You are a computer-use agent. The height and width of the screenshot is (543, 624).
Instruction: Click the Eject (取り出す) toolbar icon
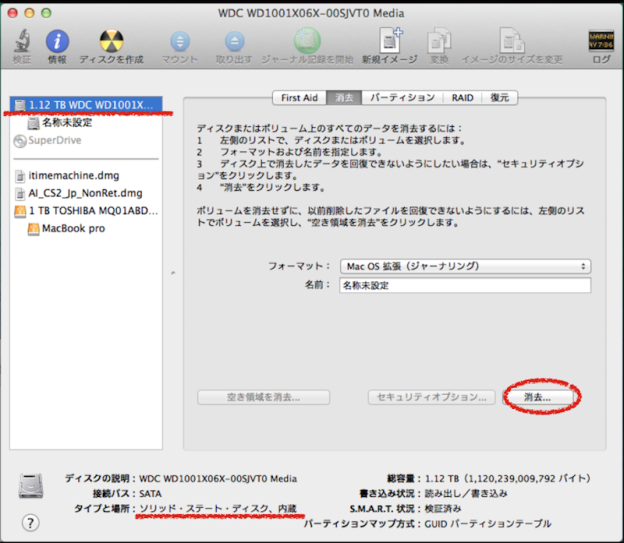pyautogui.click(x=234, y=41)
